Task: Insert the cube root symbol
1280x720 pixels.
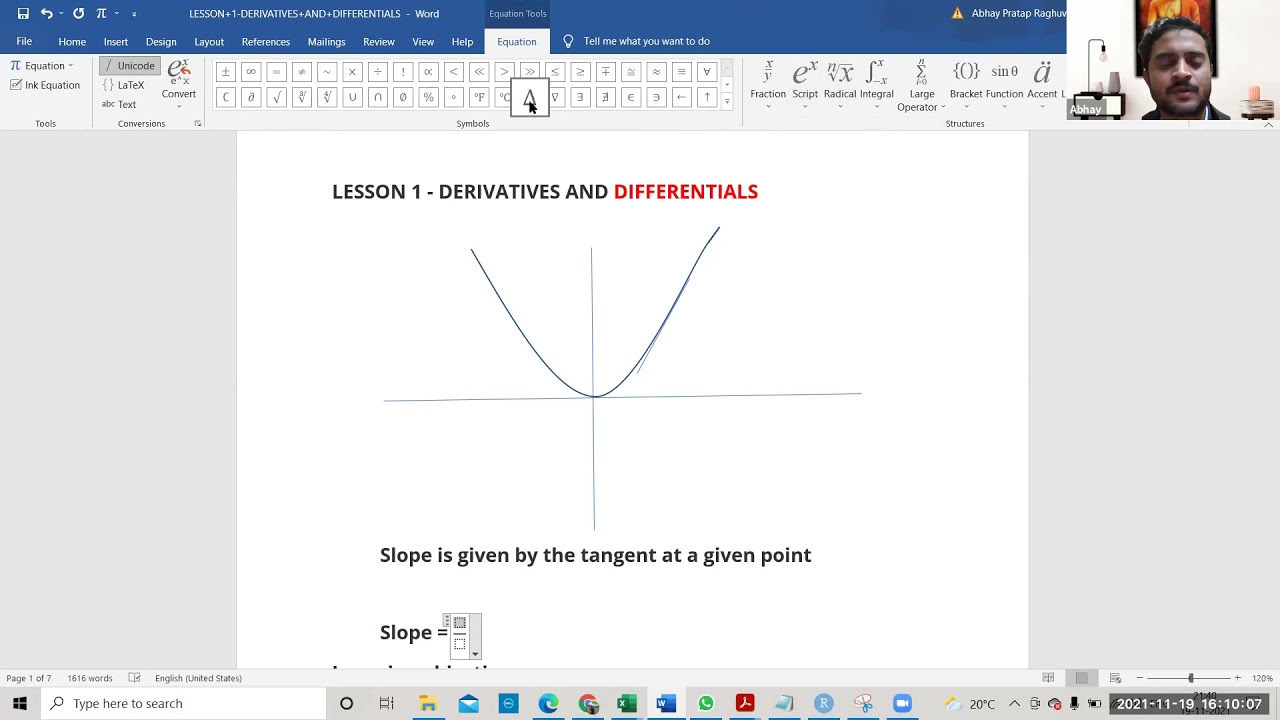Action: pyautogui.click(x=302, y=97)
